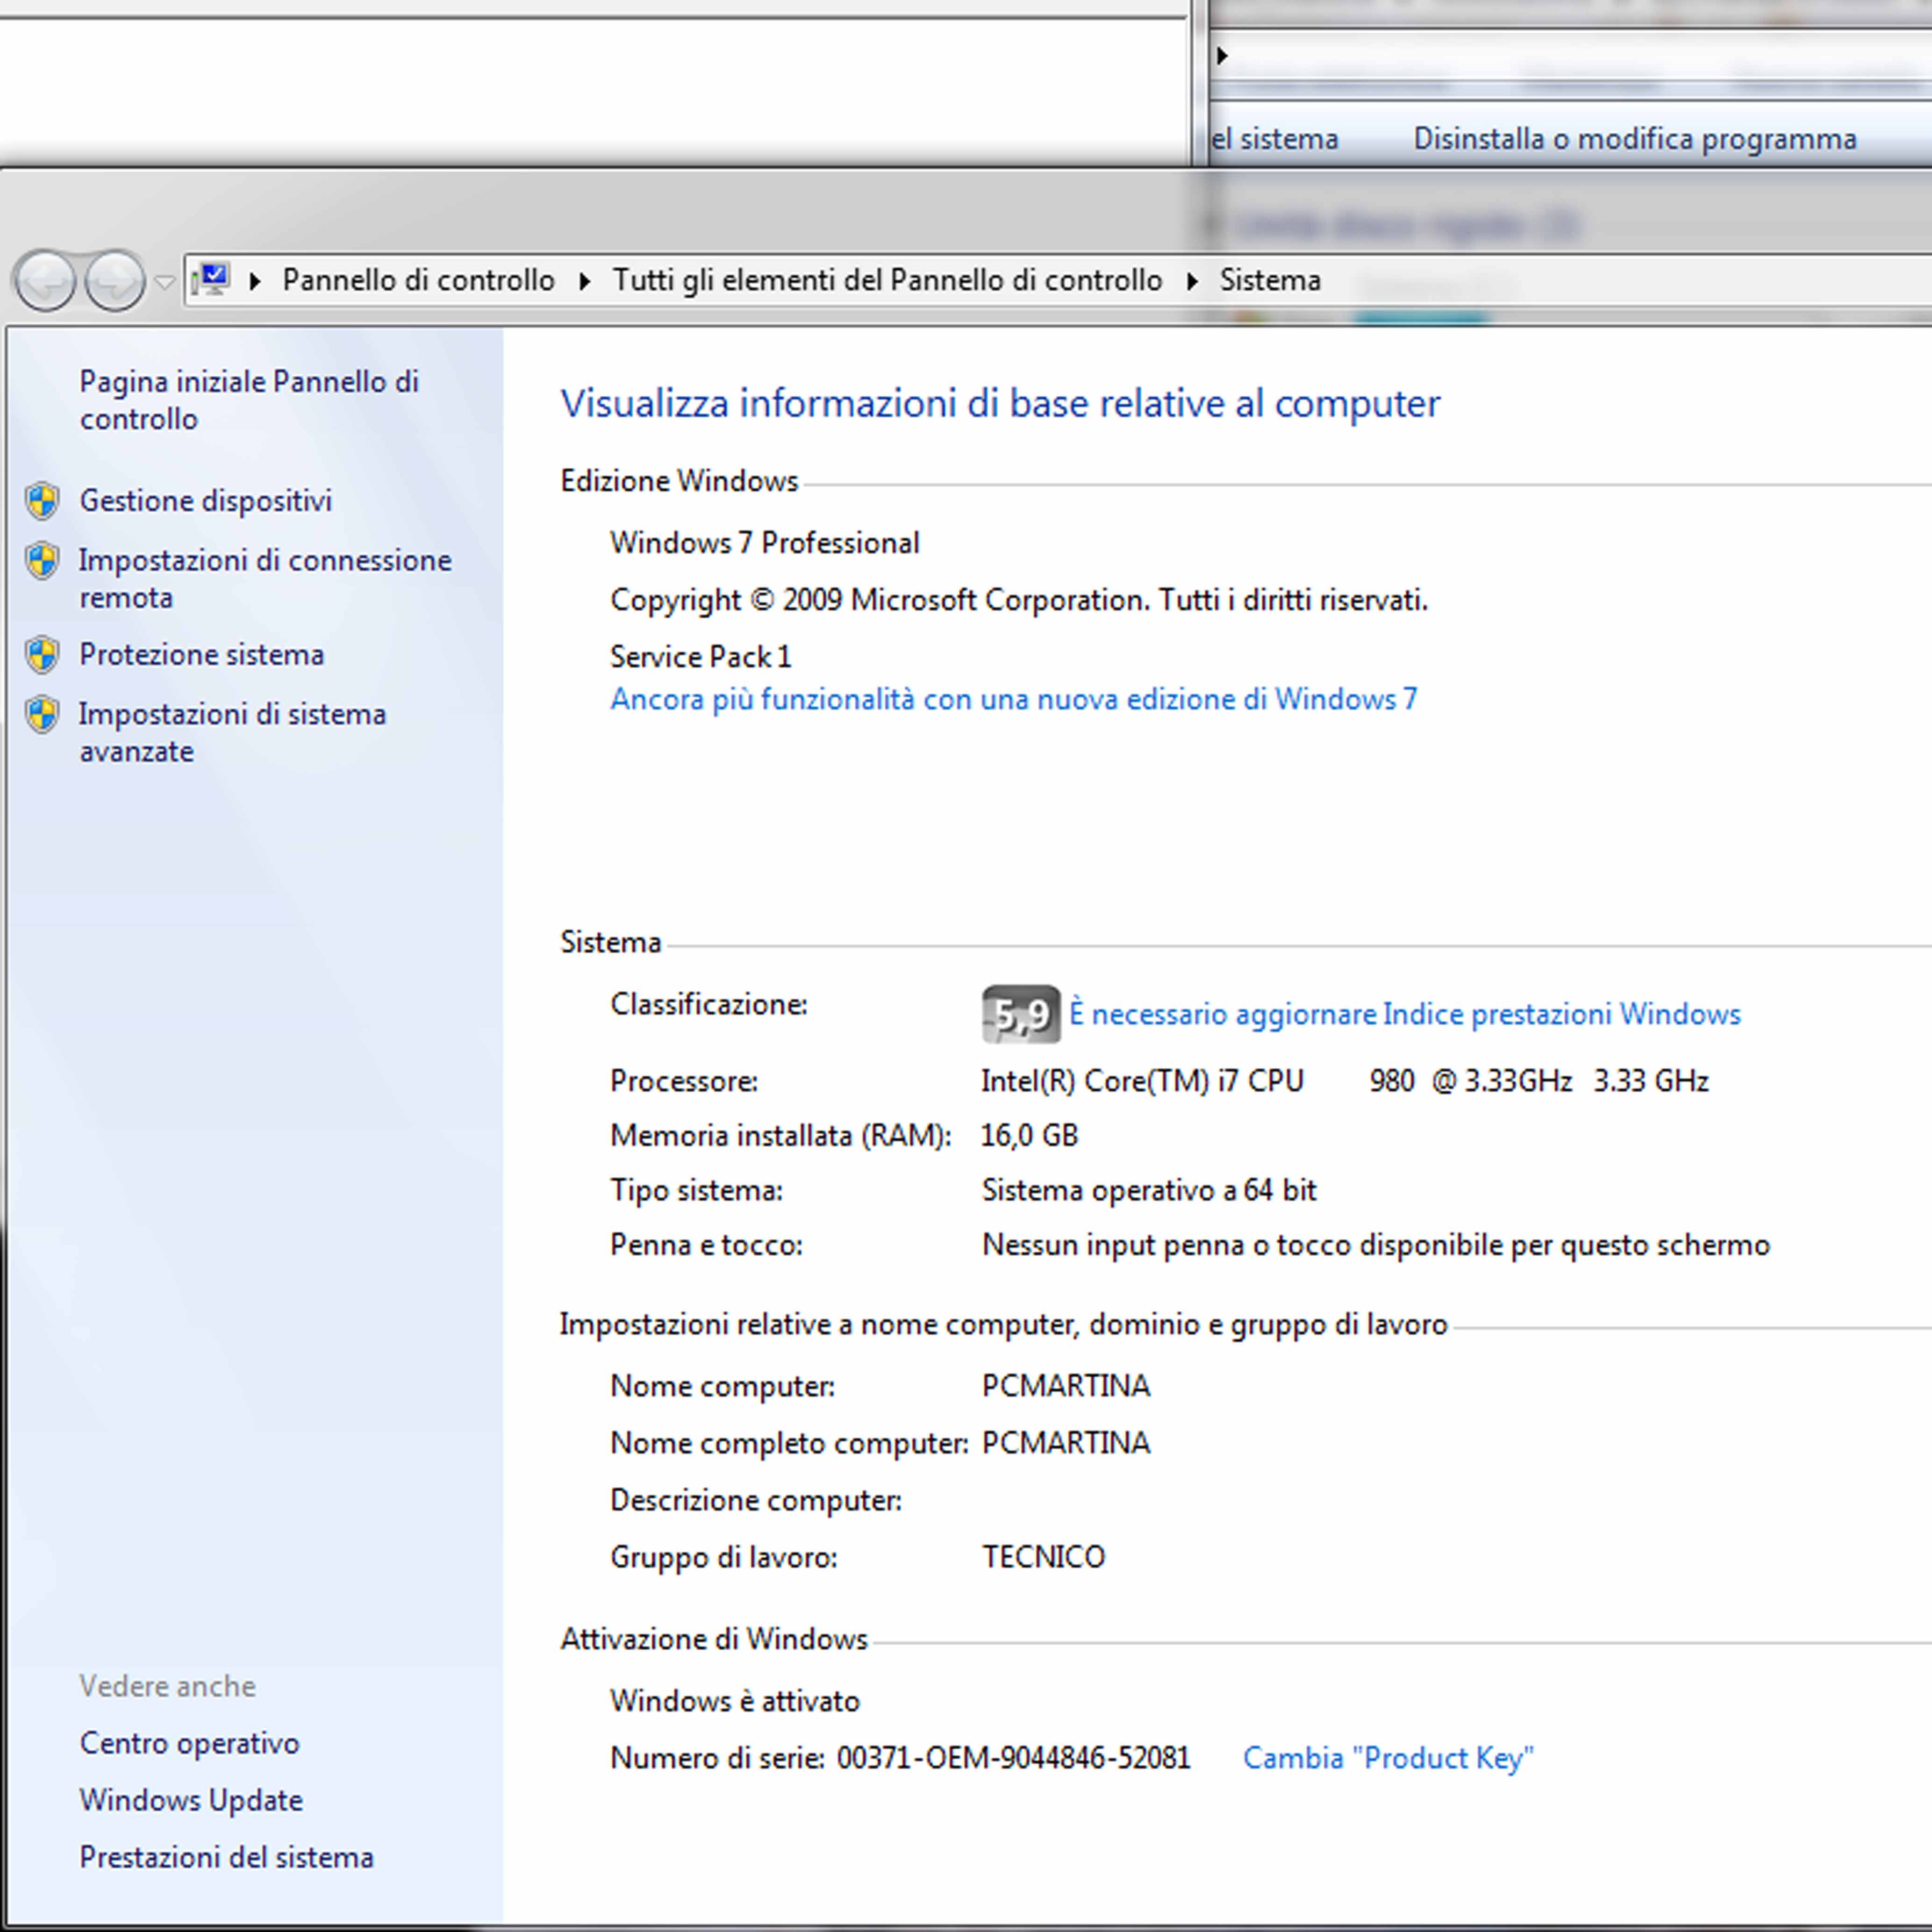This screenshot has height=1932, width=1932.
Task: Open Ancora più funzionalità Windows 7 link
Action: tap(1013, 699)
